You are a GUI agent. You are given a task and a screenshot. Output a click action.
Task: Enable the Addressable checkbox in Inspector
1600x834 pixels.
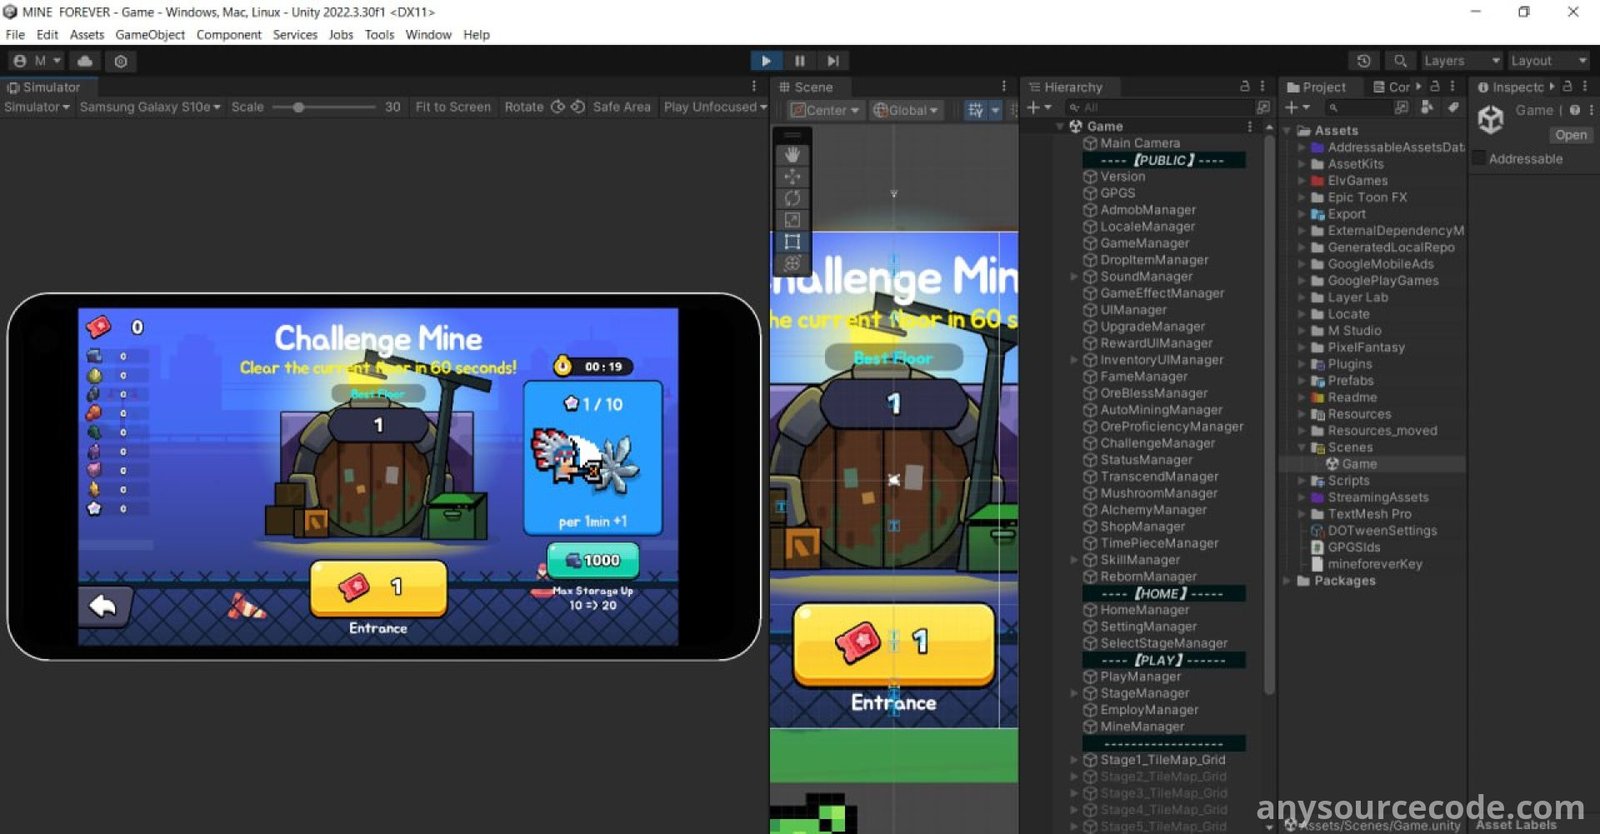(1479, 158)
